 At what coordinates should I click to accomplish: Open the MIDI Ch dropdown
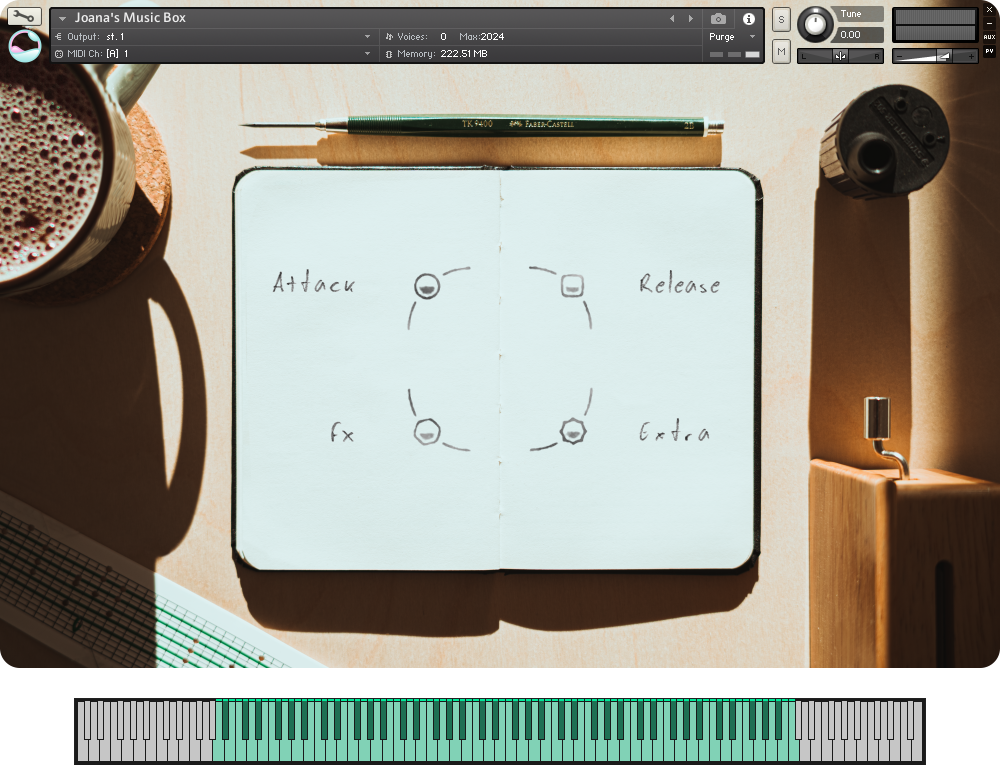367,54
